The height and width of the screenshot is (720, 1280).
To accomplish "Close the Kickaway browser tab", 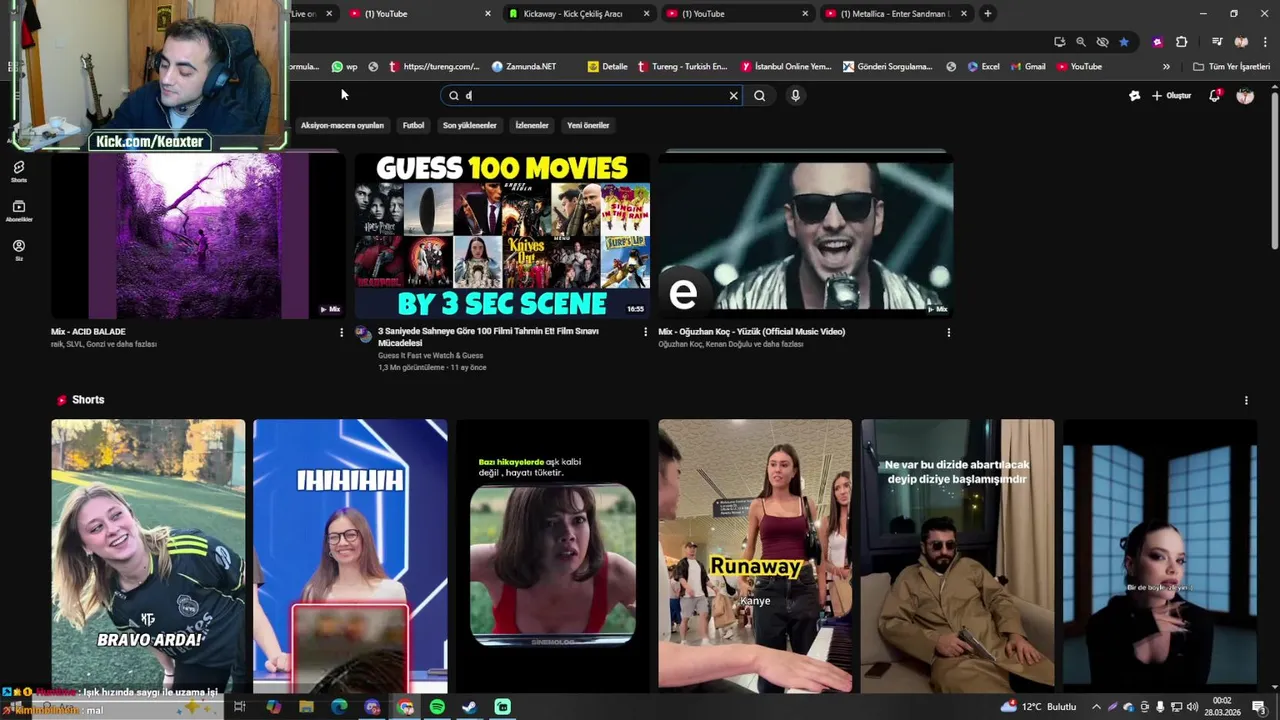I will 646,14.
